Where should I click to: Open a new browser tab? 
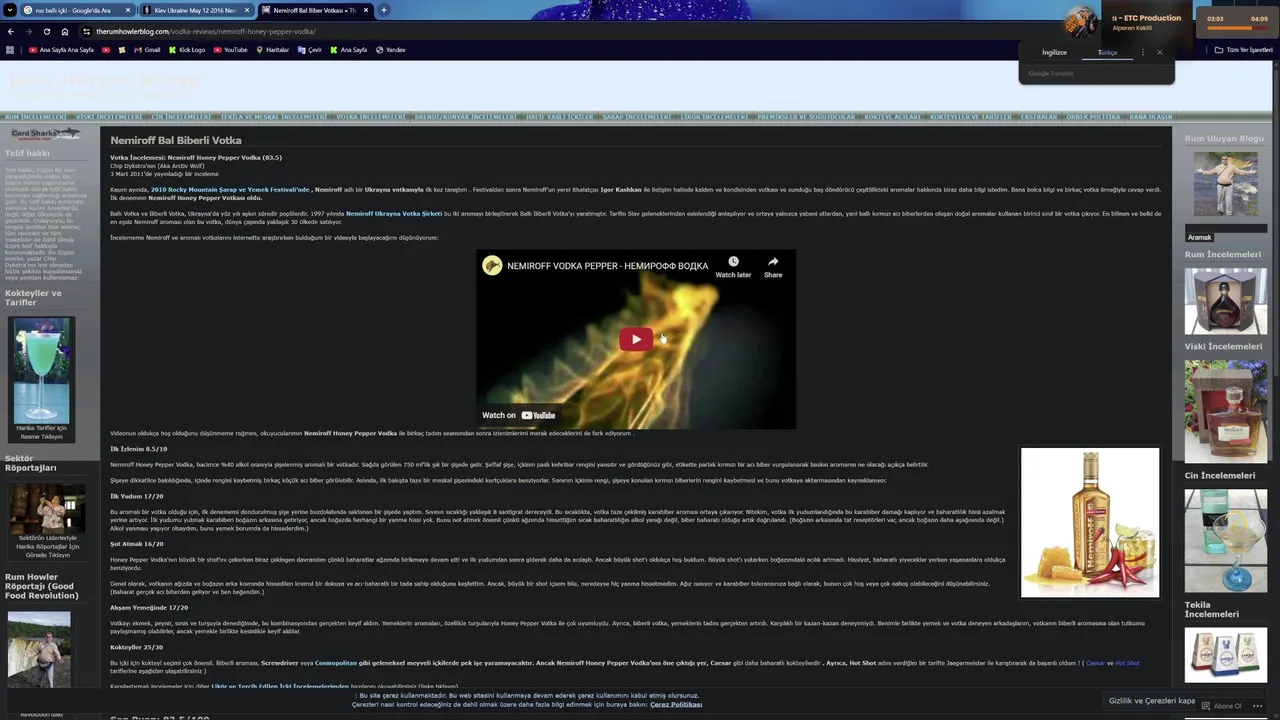click(384, 10)
